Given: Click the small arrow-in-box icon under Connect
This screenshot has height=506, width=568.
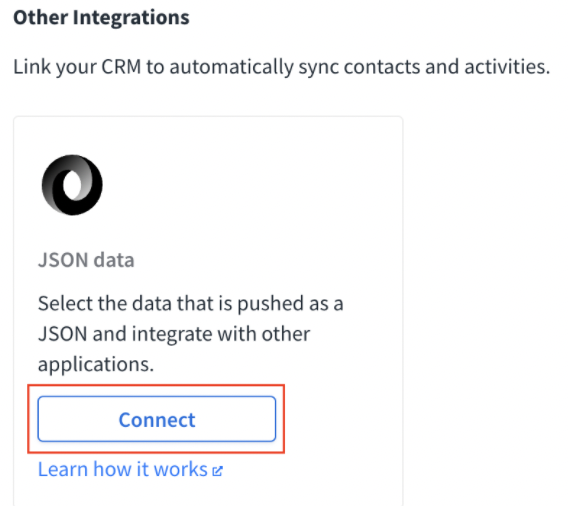Looking at the screenshot, I should pyautogui.click(x=217, y=471).
